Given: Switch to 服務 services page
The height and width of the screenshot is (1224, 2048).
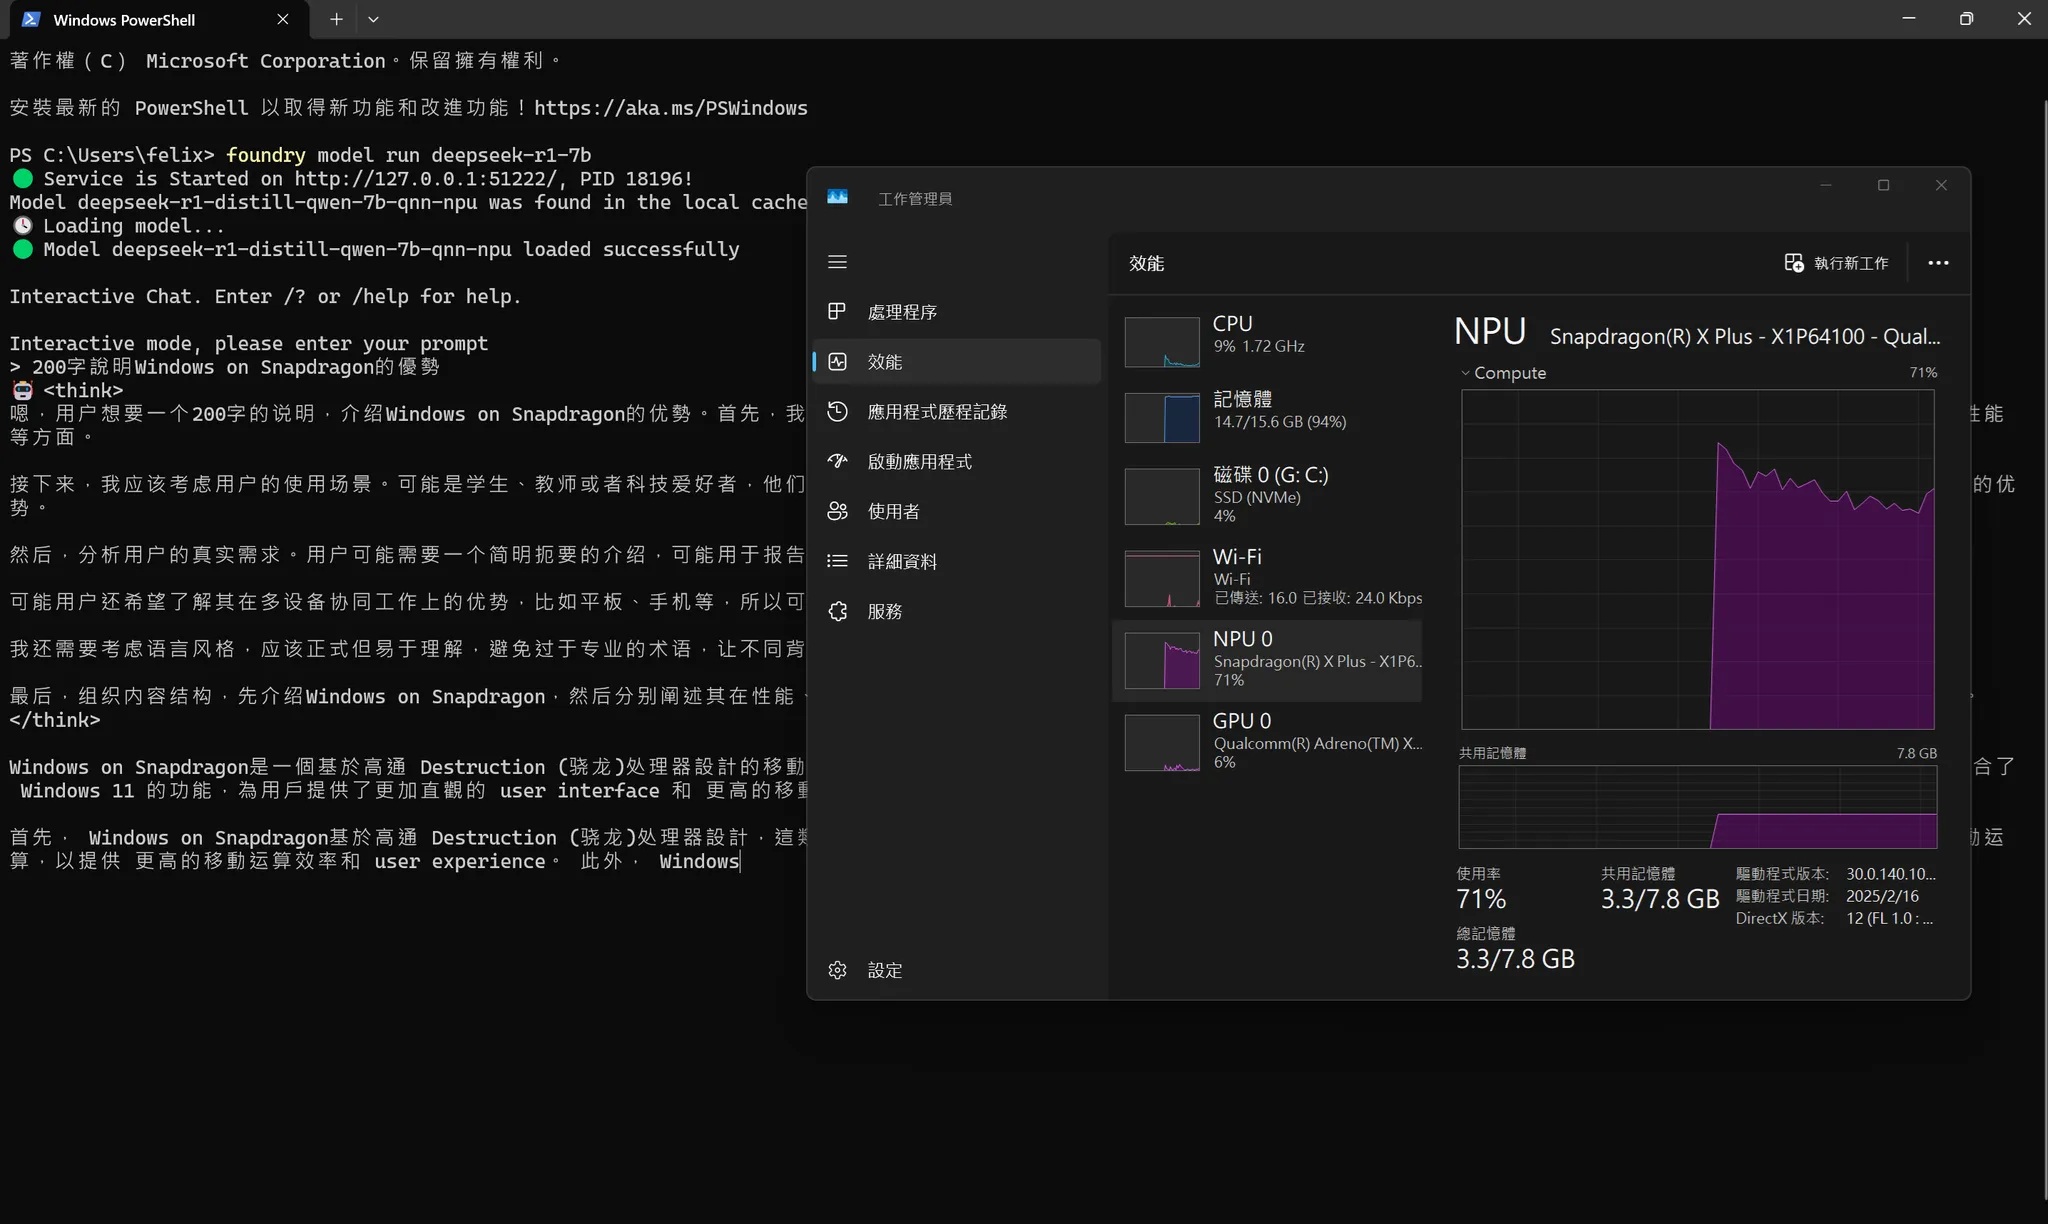Looking at the screenshot, I should pyautogui.click(x=957, y=611).
